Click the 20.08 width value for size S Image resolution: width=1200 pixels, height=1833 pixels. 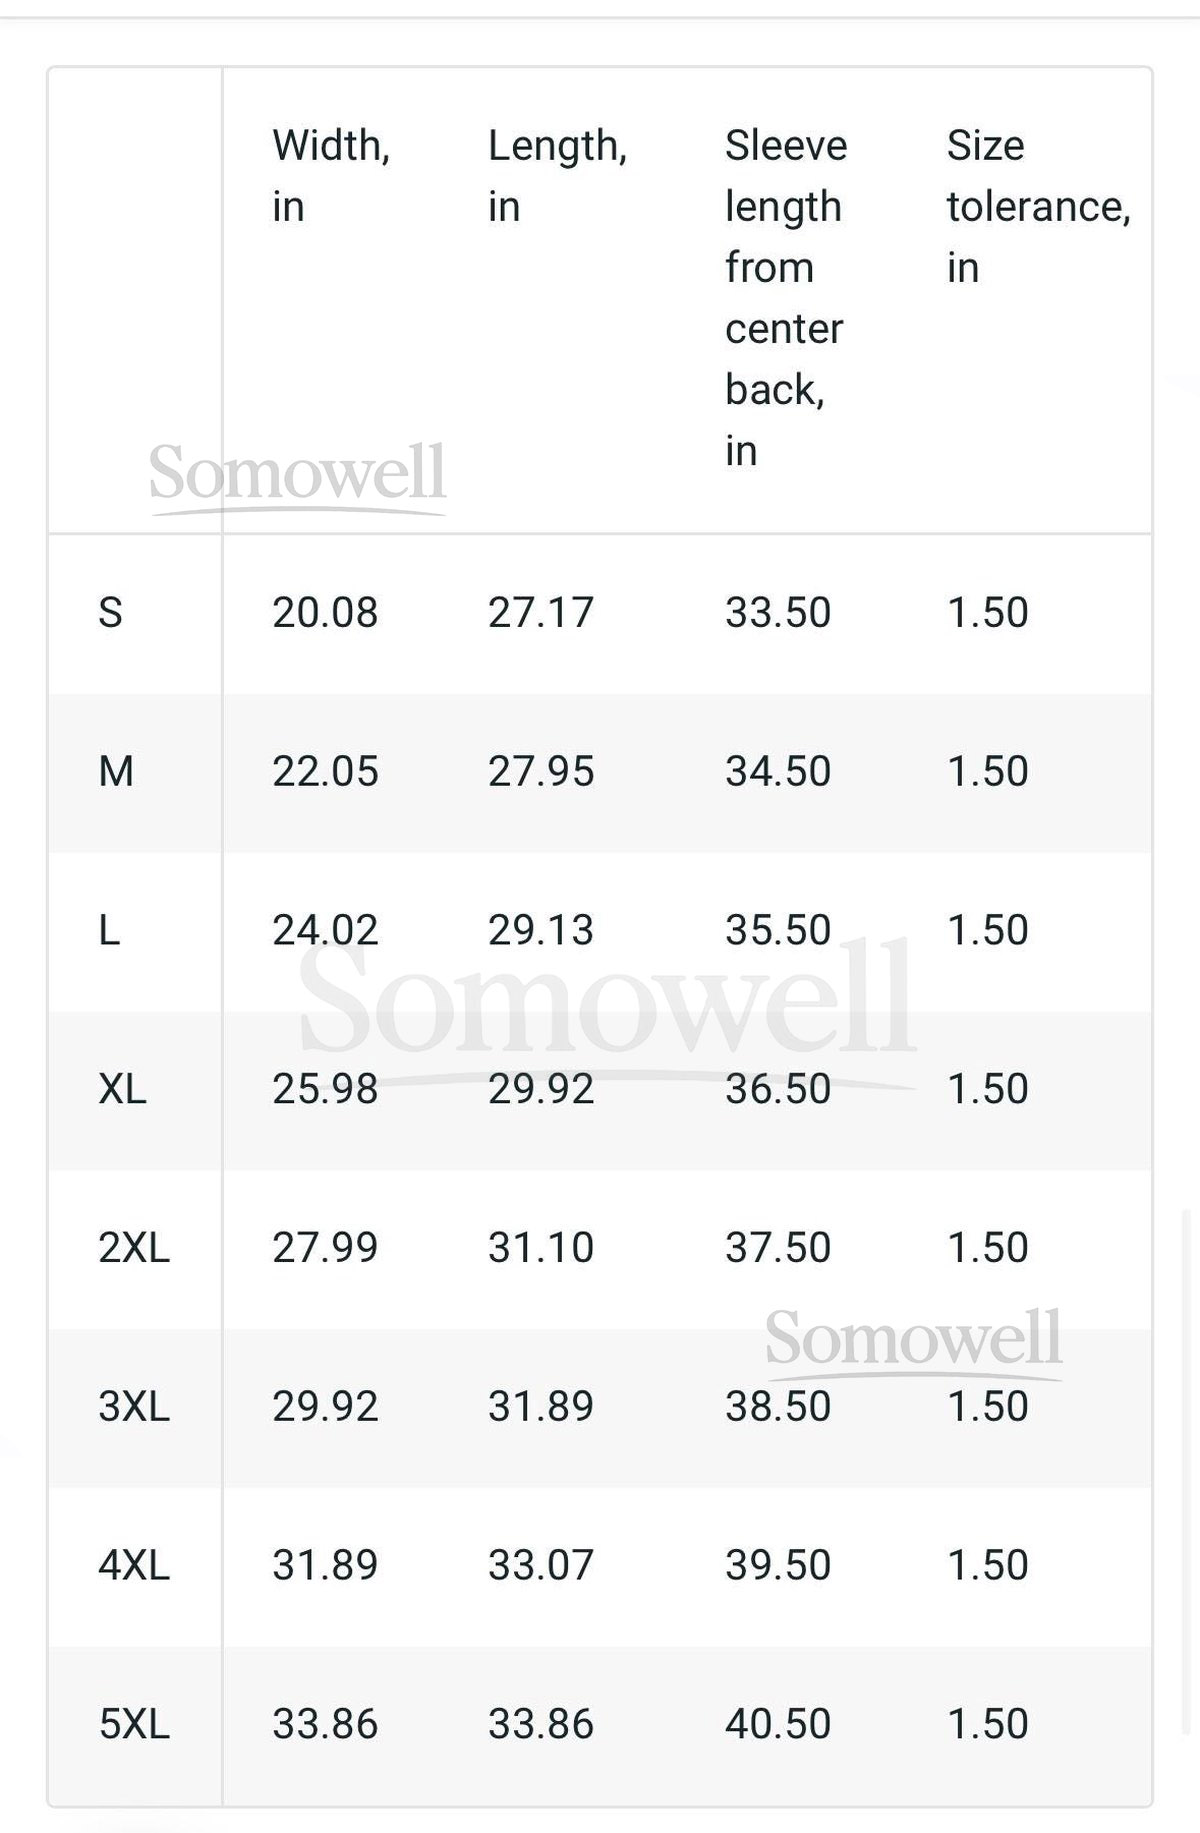click(x=325, y=612)
